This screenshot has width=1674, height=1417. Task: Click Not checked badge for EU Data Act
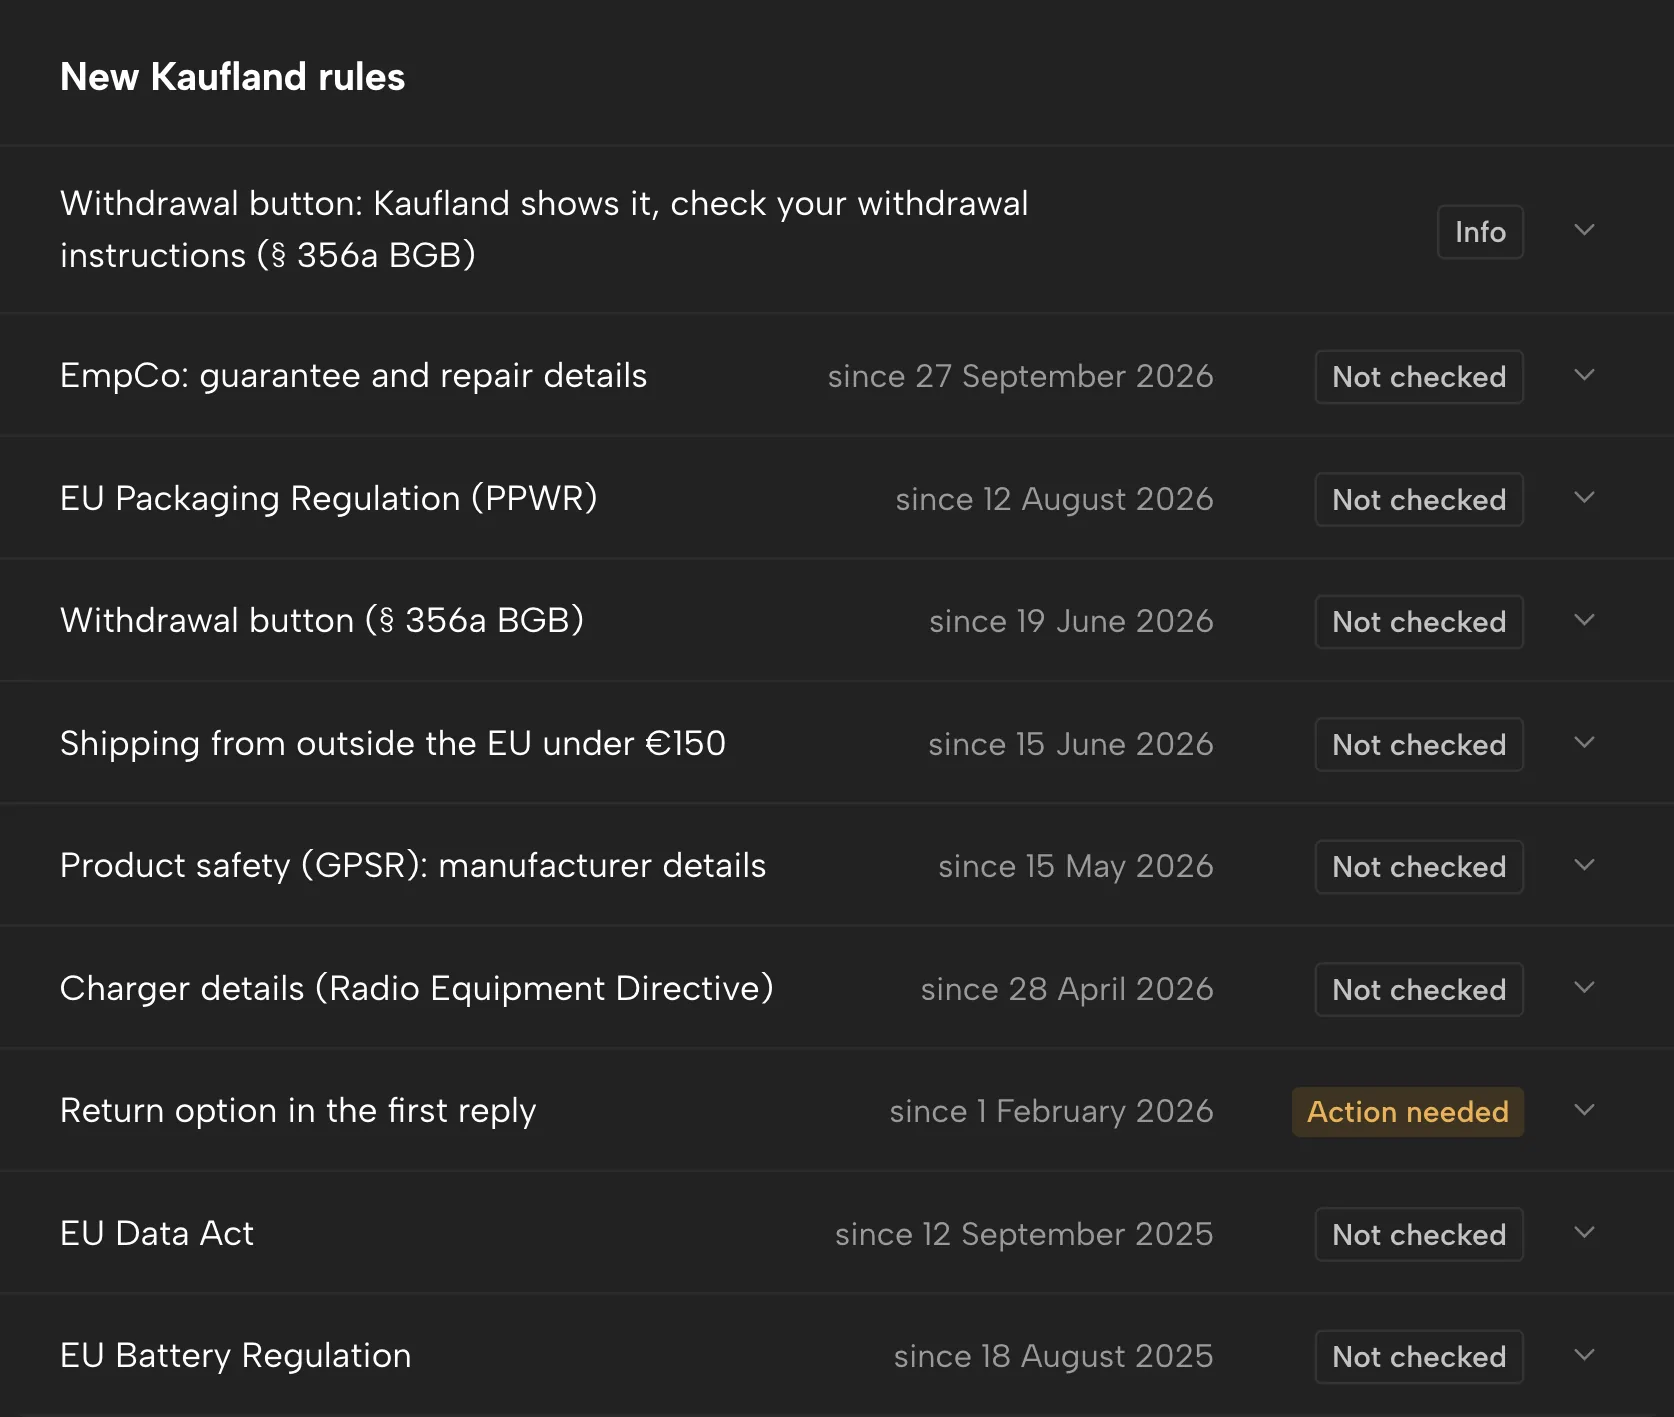pyautogui.click(x=1419, y=1234)
